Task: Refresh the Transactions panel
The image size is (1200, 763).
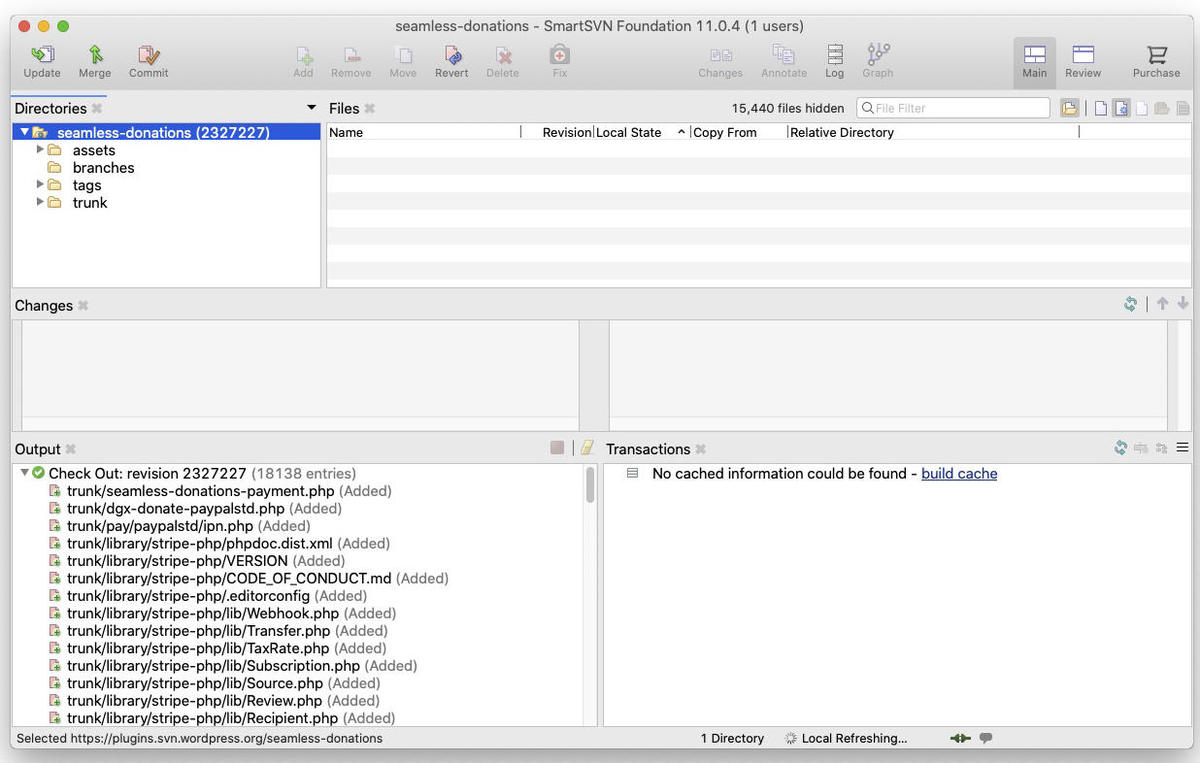Action: click(x=1121, y=448)
